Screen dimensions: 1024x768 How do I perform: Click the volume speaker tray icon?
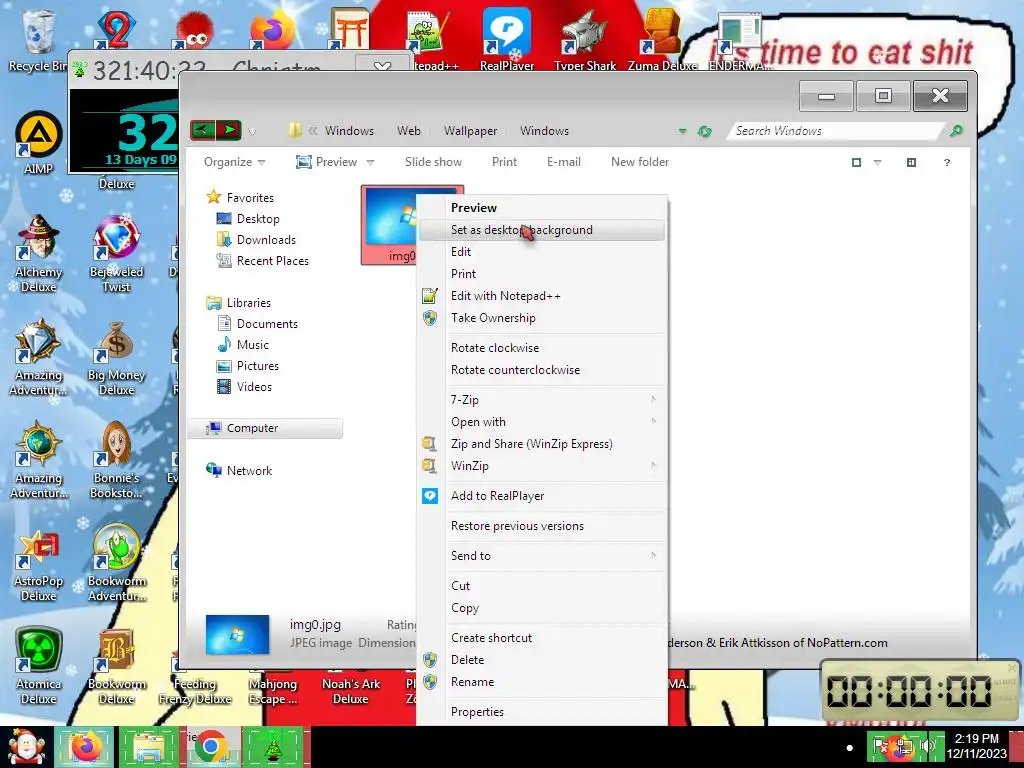927,745
